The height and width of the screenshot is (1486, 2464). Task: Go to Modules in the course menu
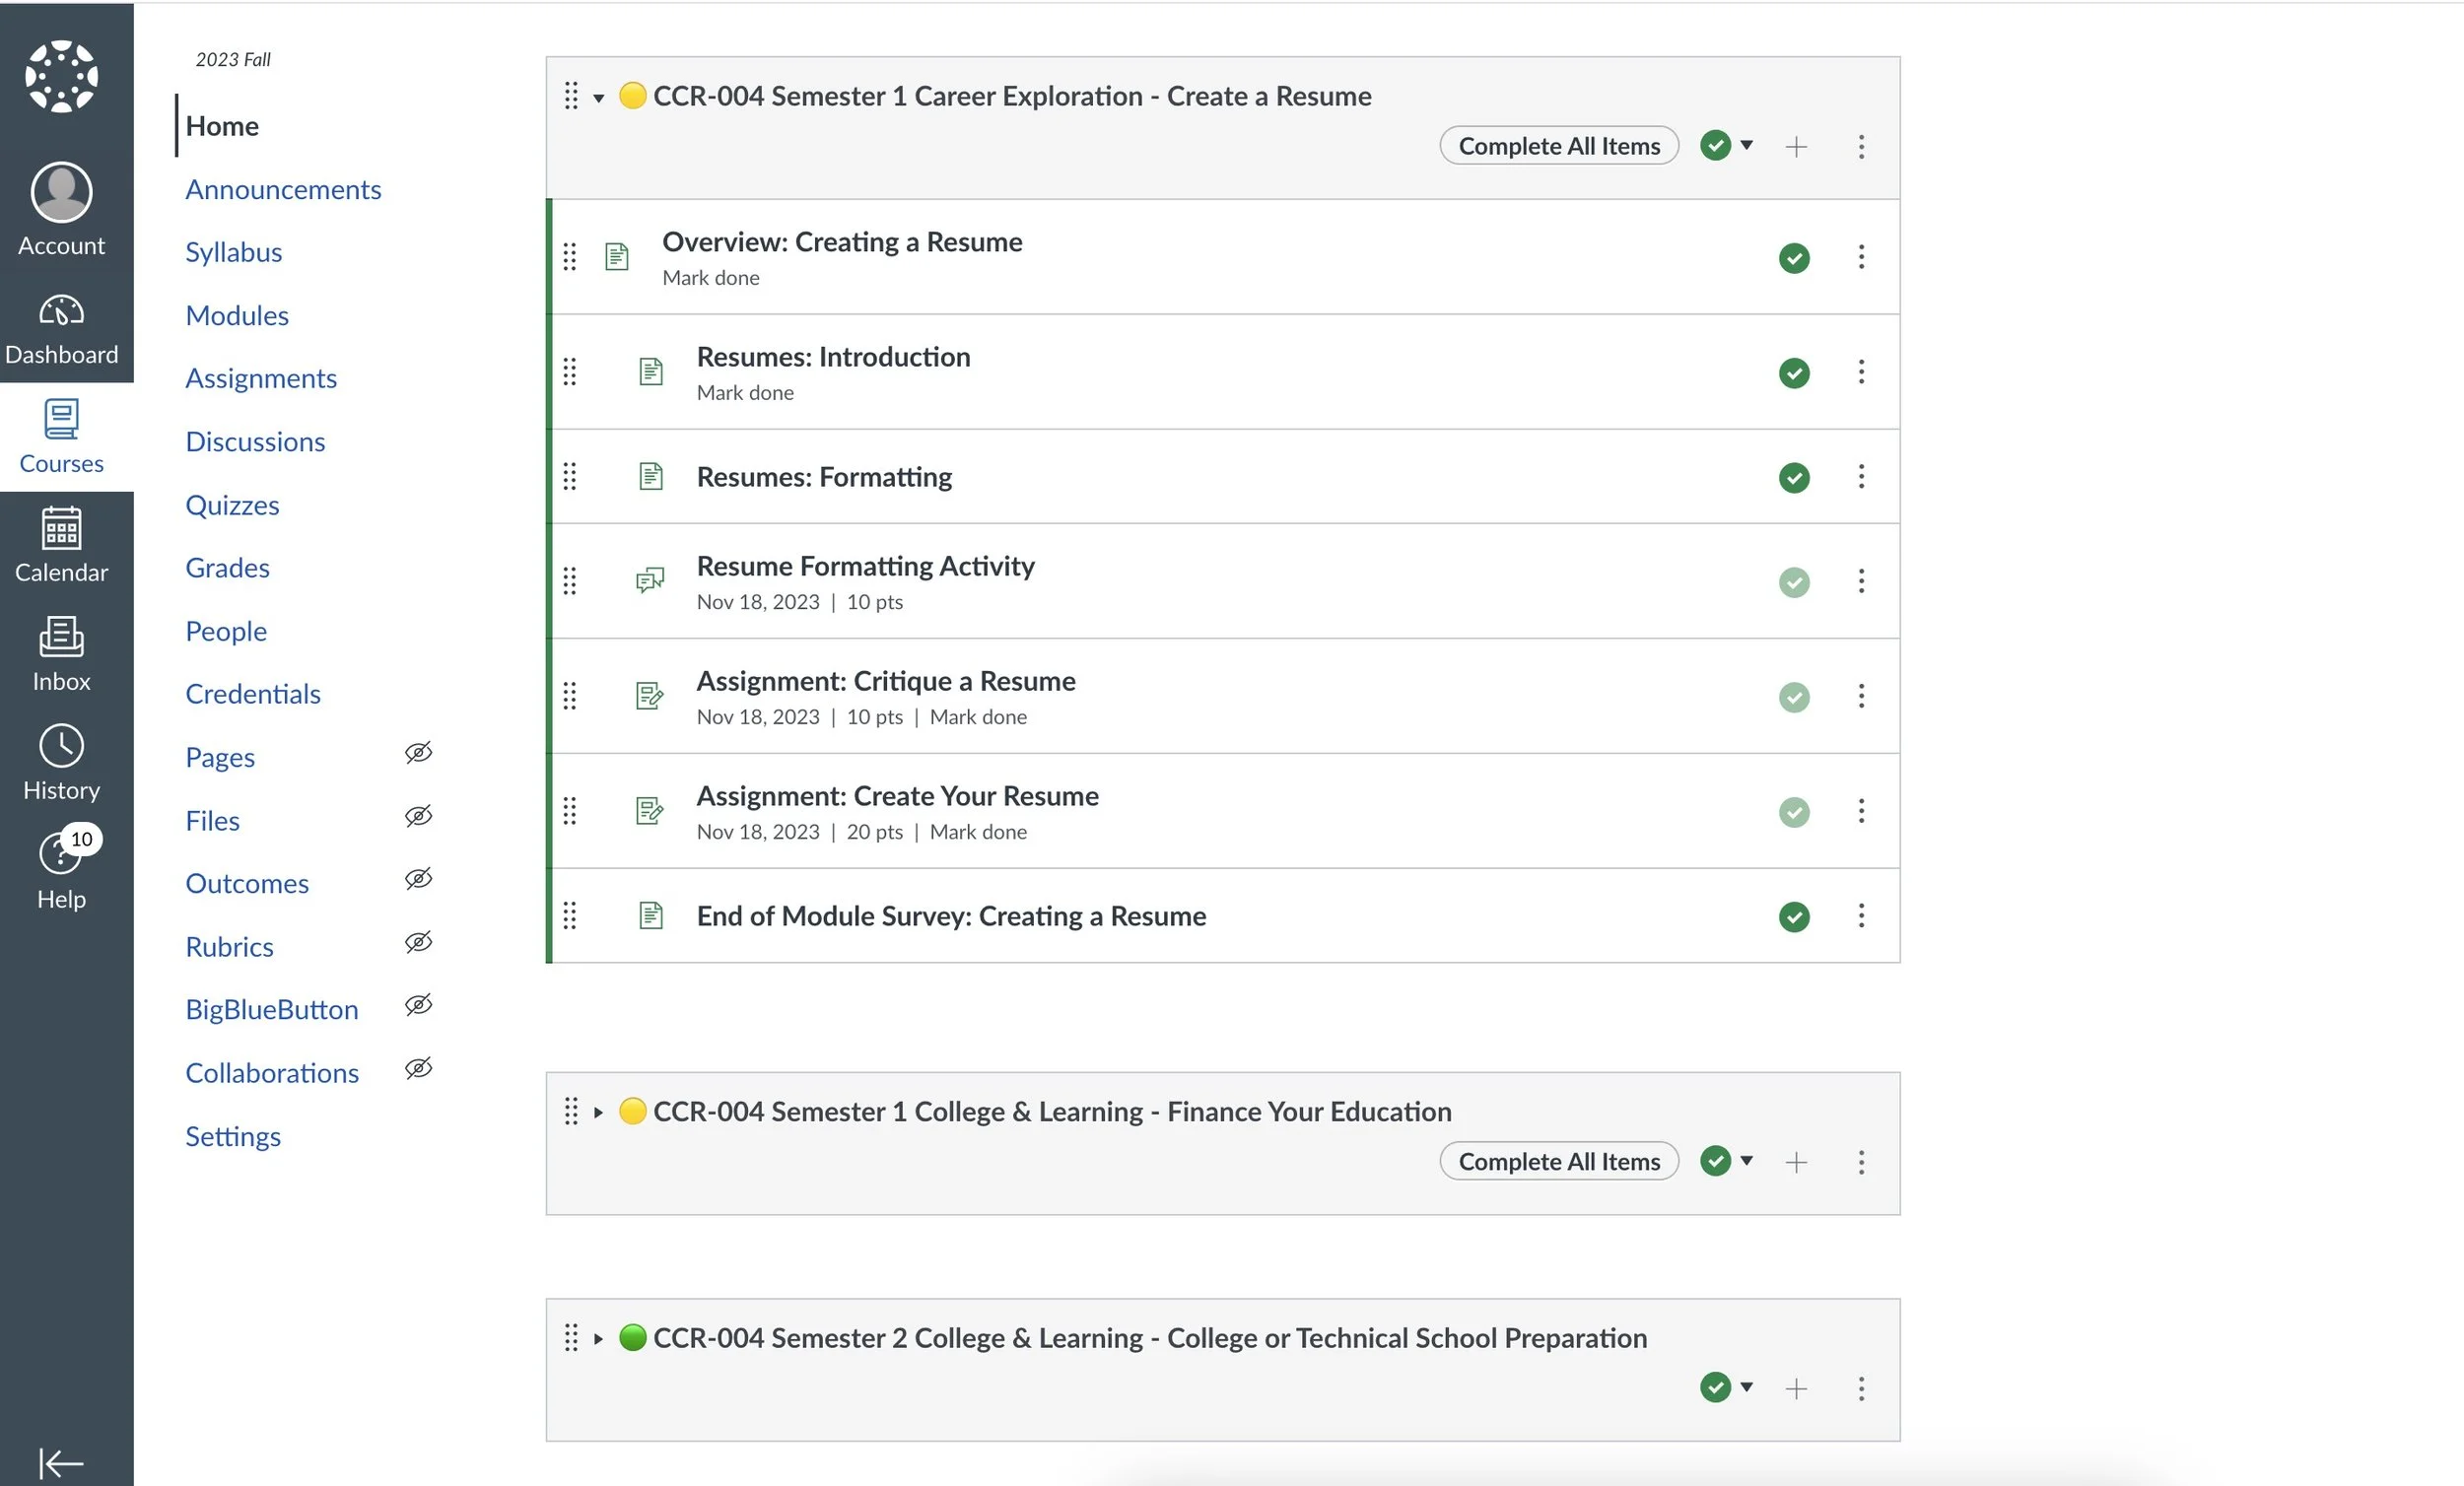[x=237, y=315]
